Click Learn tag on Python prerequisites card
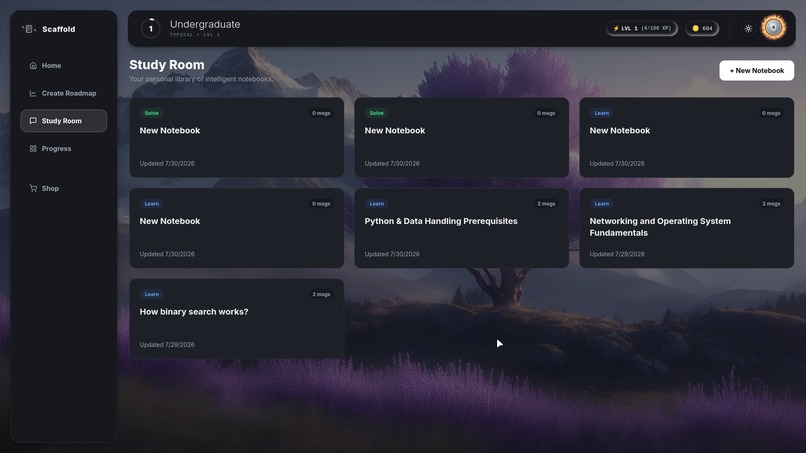Viewport: 806px width, 453px height. pyautogui.click(x=377, y=204)
